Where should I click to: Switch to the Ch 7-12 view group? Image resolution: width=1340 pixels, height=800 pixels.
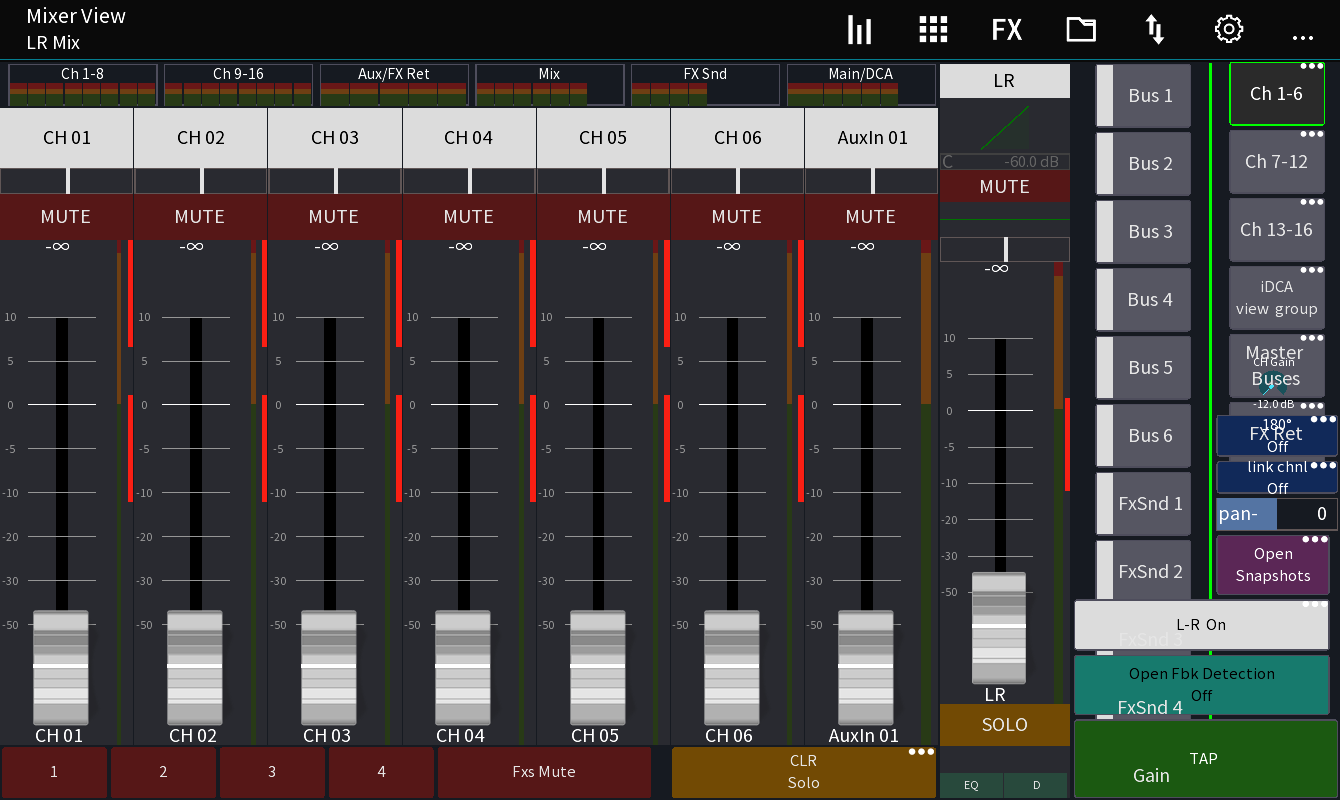pos(1277,162)
